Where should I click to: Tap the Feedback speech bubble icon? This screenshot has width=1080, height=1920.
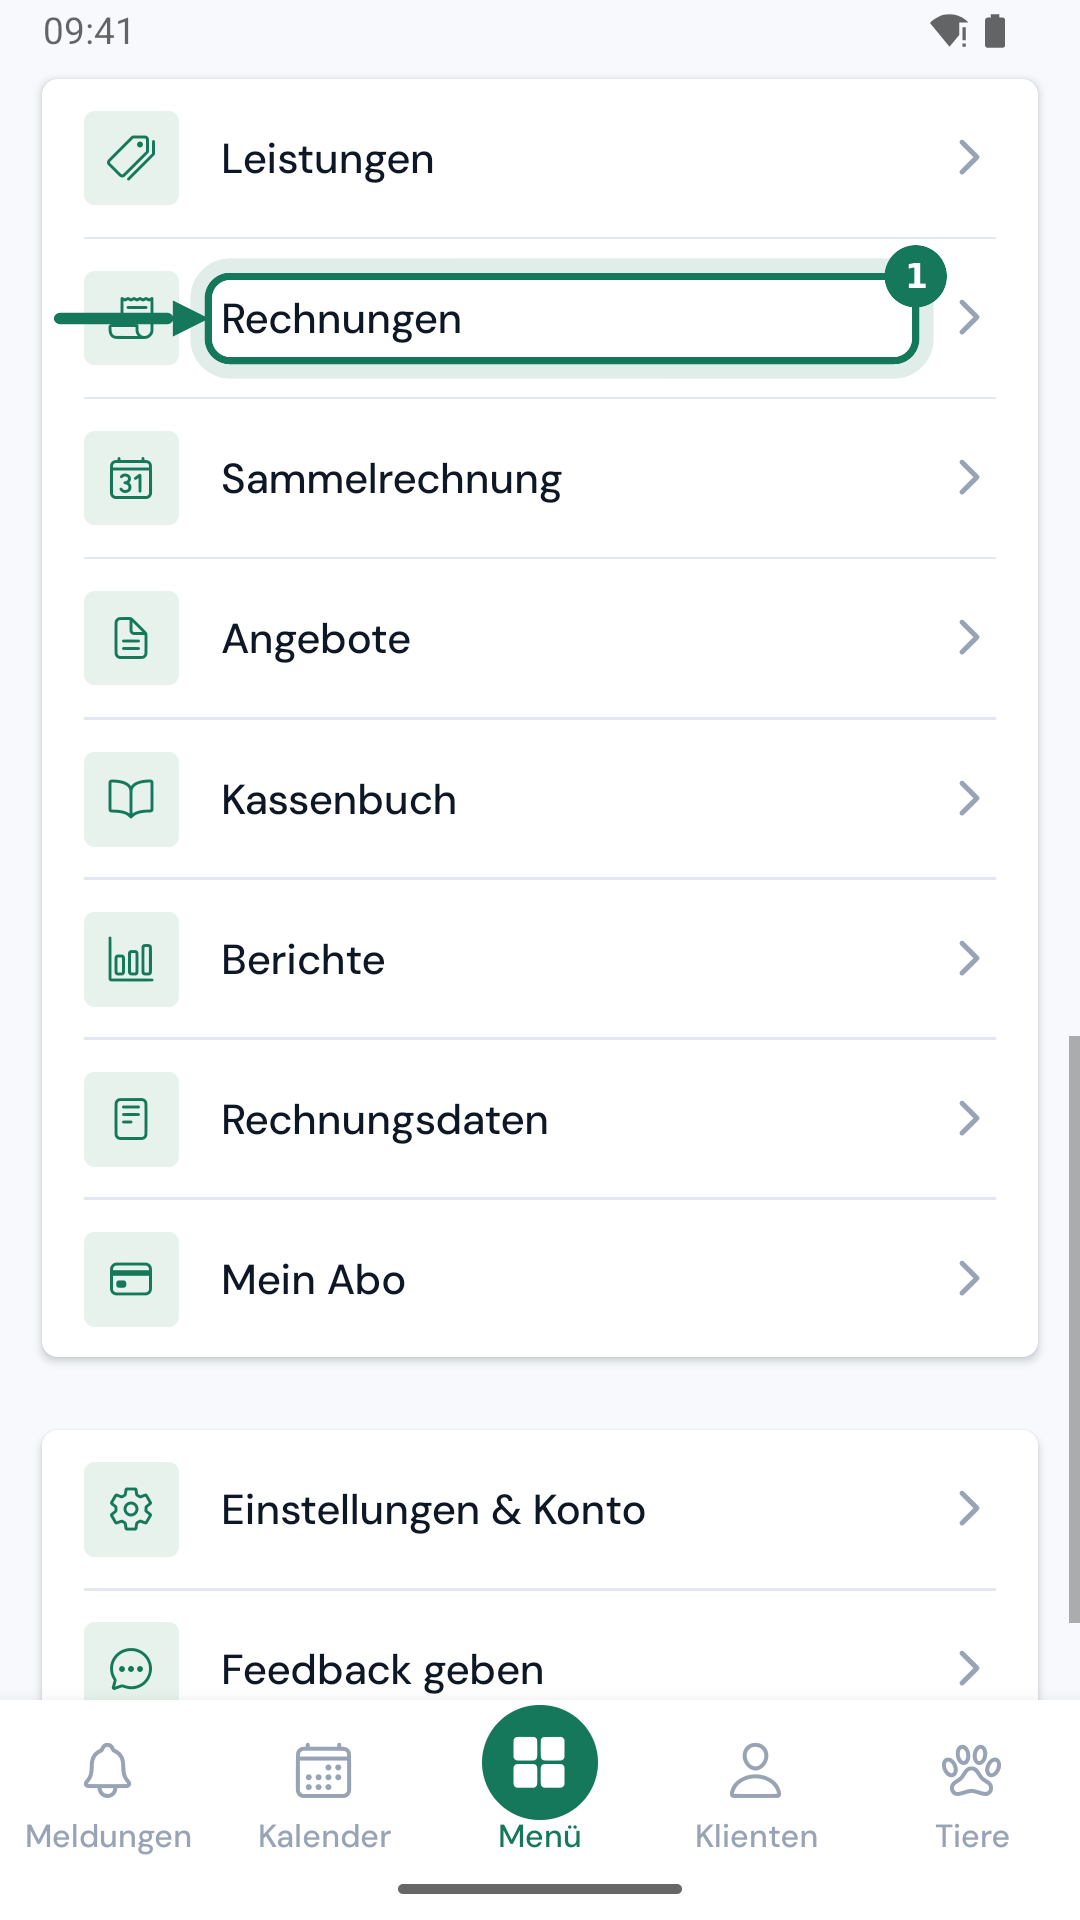point(131,1665)
